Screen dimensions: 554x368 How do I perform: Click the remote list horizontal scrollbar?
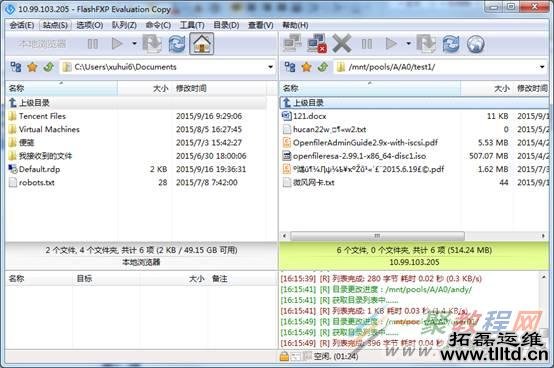[377, 236]
